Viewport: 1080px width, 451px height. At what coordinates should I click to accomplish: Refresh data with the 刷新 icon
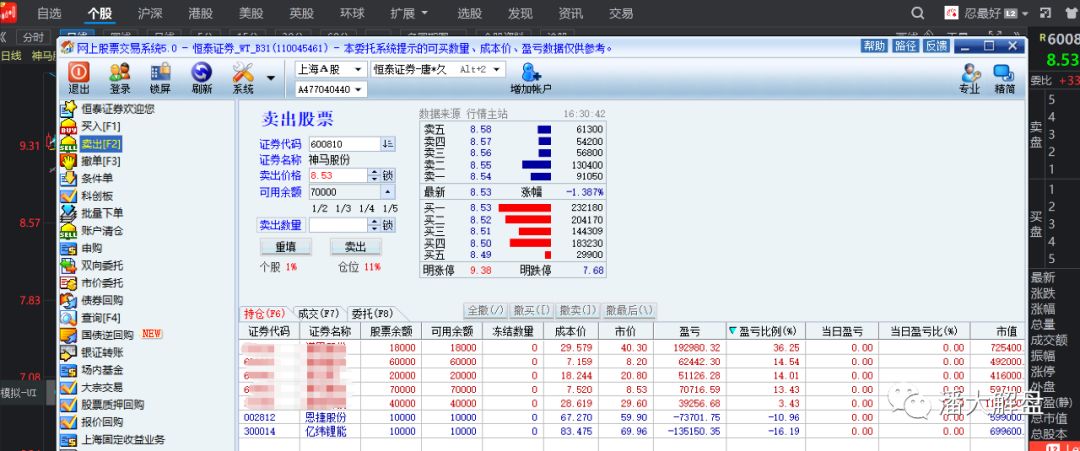click(202, 78)
